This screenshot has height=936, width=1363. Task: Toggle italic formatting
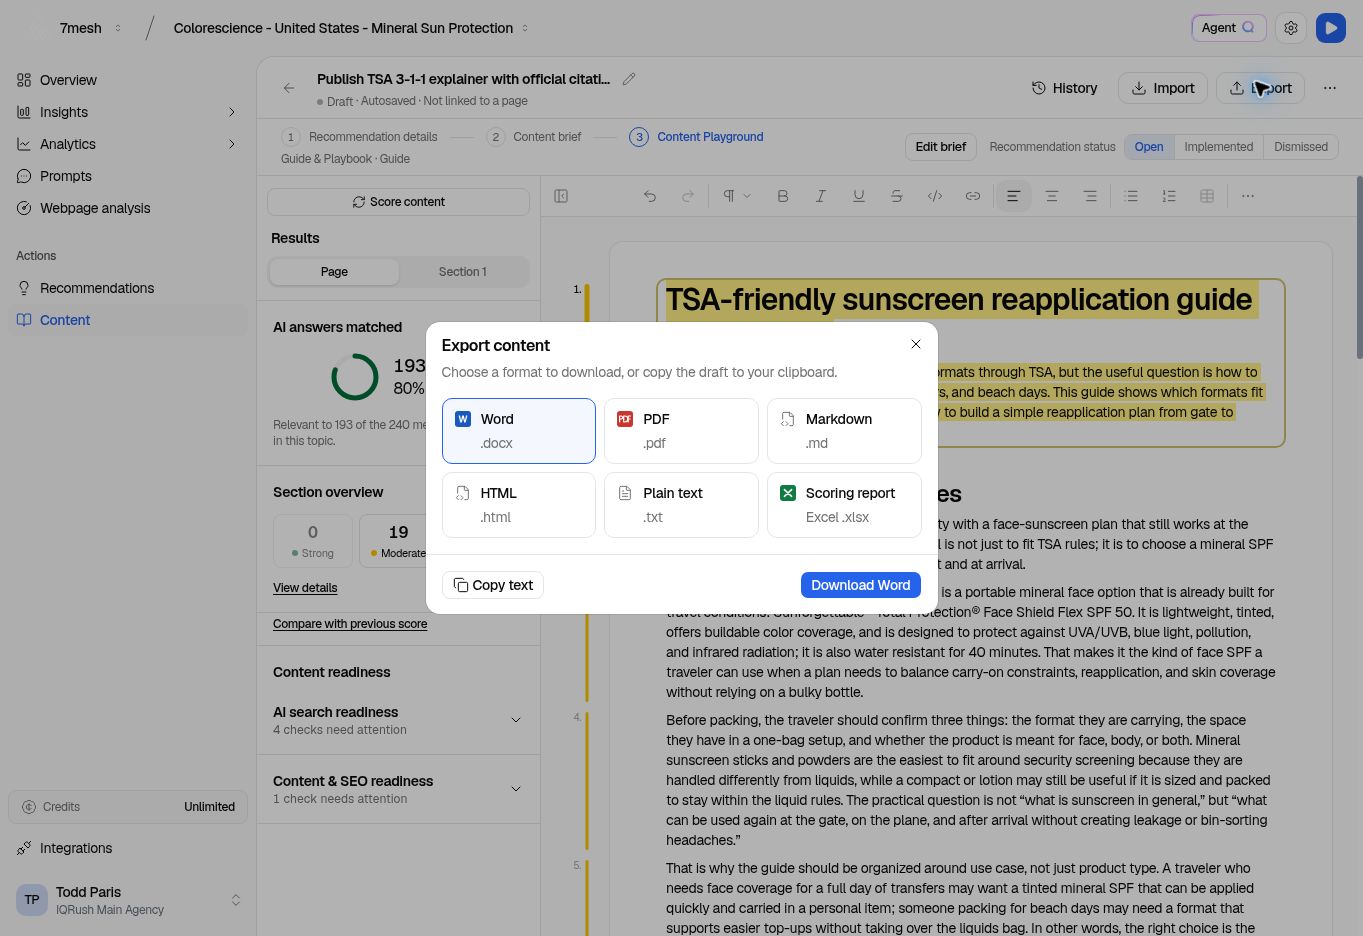coord(821,196)
